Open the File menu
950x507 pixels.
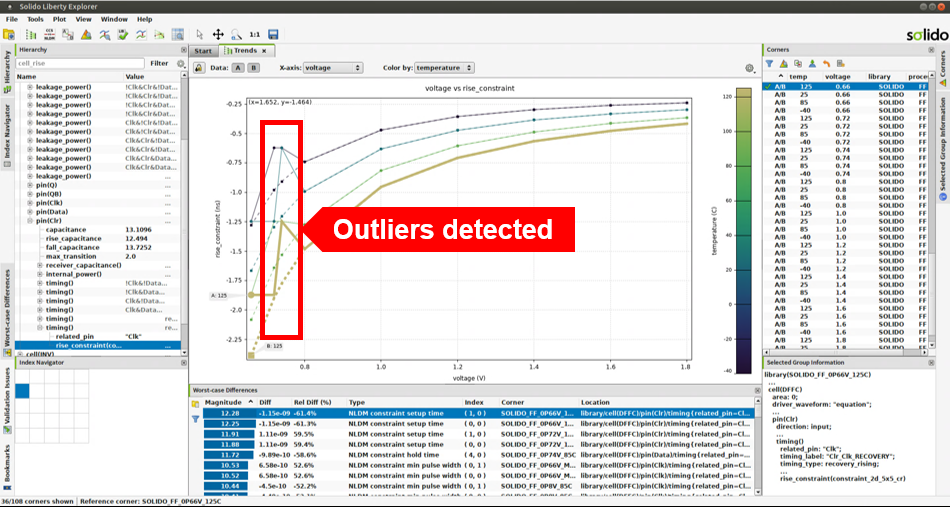12,19
